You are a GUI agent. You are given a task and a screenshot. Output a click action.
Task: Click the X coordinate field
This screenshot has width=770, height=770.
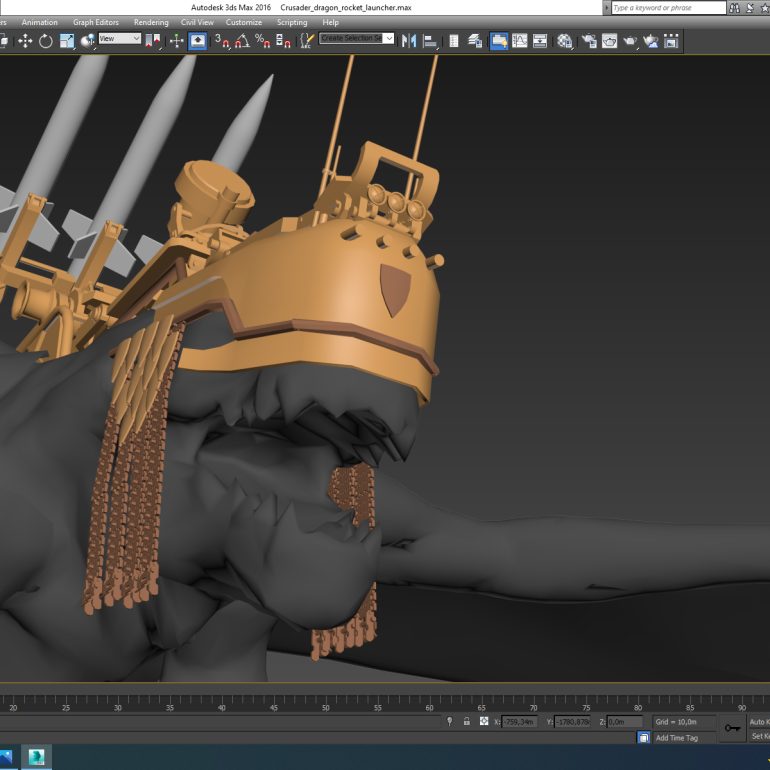click(x=519, y=721)
